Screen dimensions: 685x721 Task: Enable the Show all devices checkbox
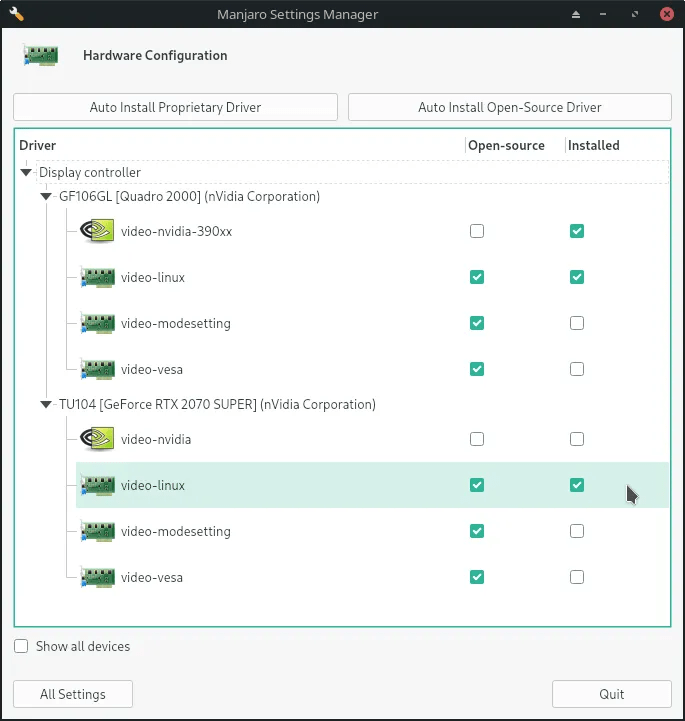(21, 646)
